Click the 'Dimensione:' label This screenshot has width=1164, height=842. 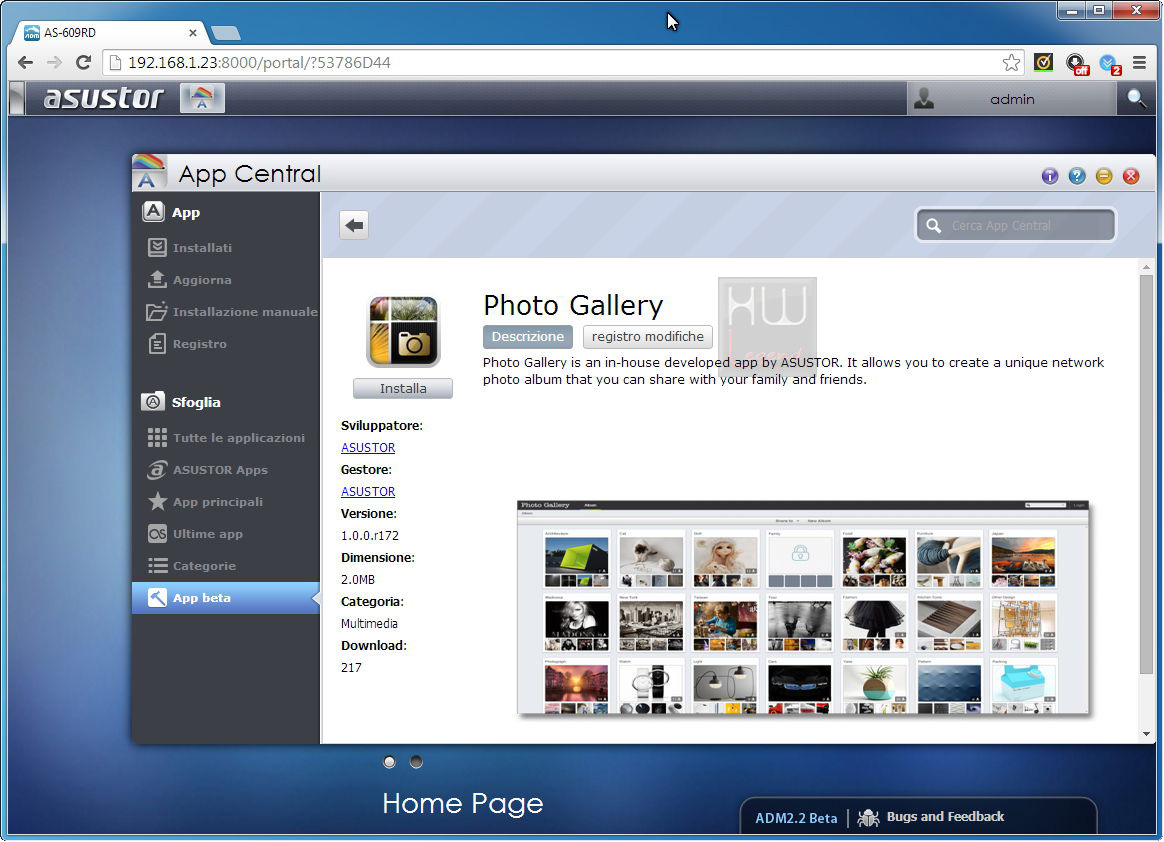point(378,558)
